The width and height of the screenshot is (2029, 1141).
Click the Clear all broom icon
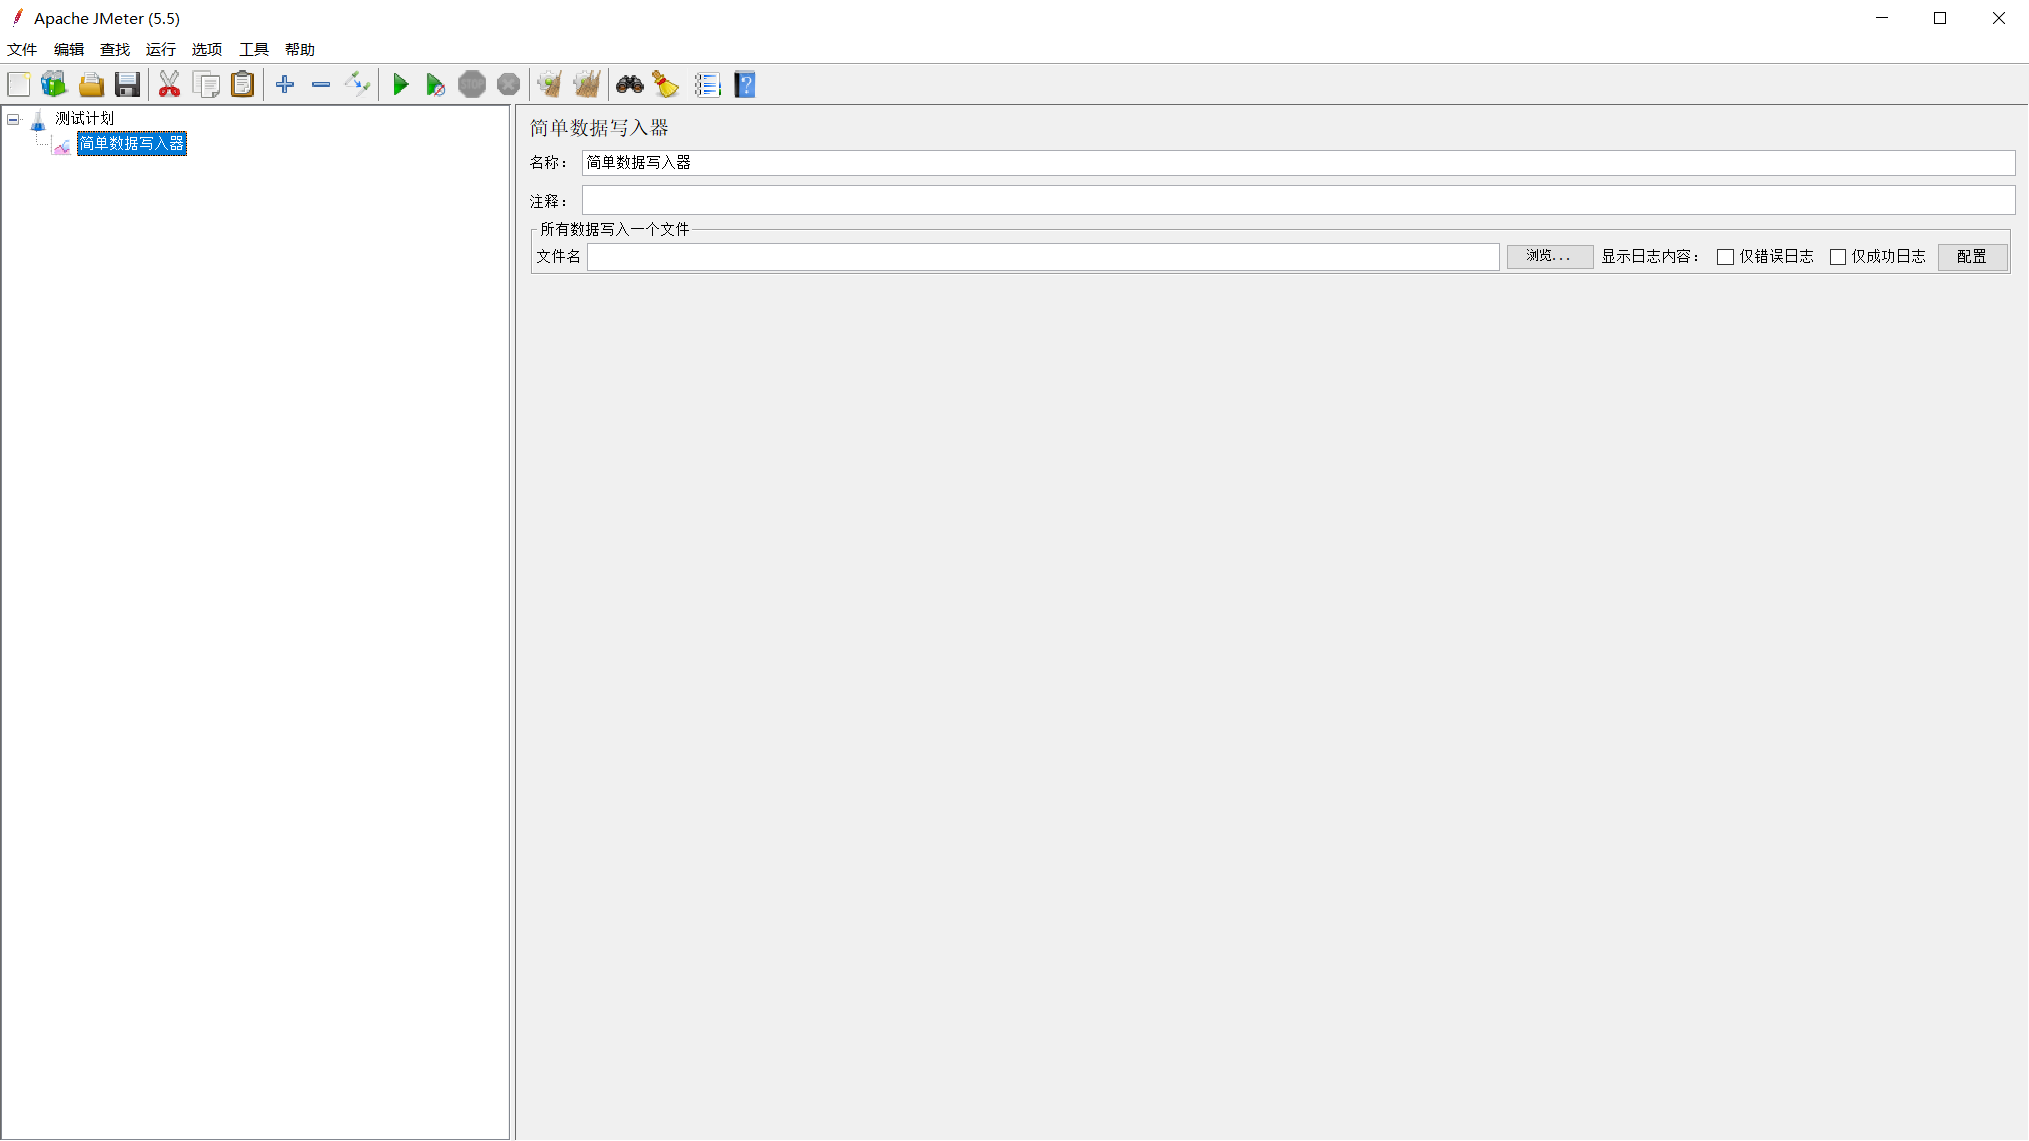[587, 85]
